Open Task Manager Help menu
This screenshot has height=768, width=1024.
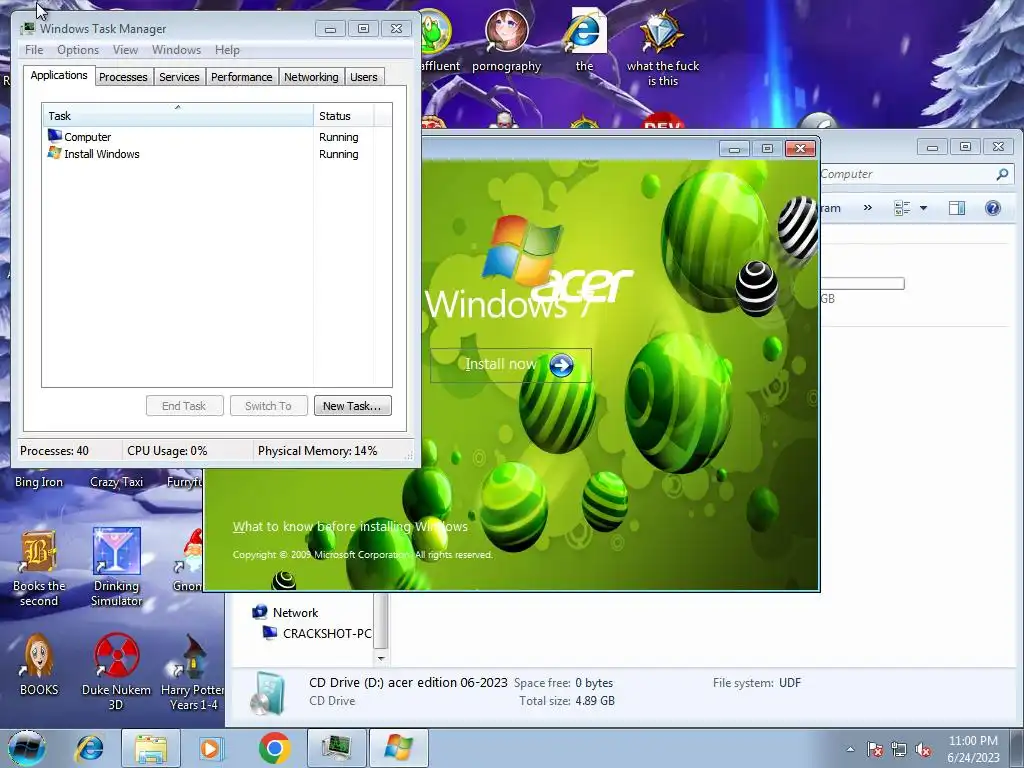[x=227, y=50]
